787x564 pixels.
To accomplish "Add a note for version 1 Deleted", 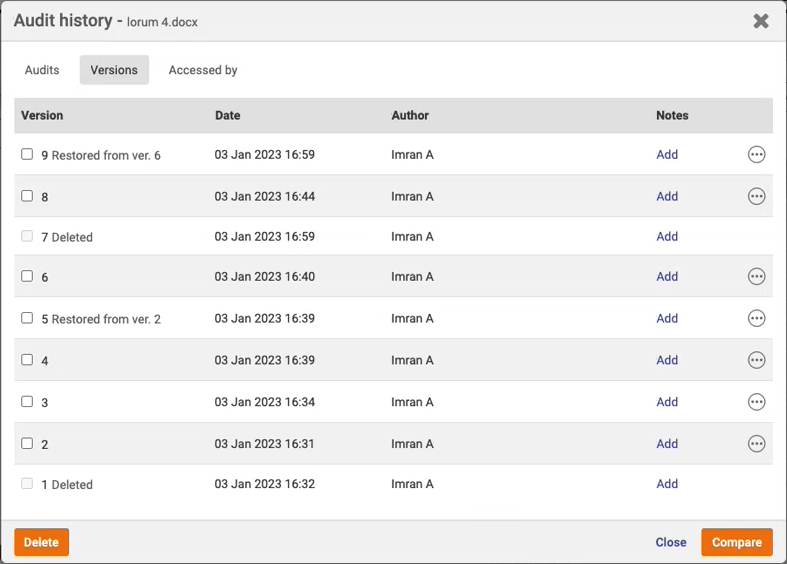I will 667,484.
